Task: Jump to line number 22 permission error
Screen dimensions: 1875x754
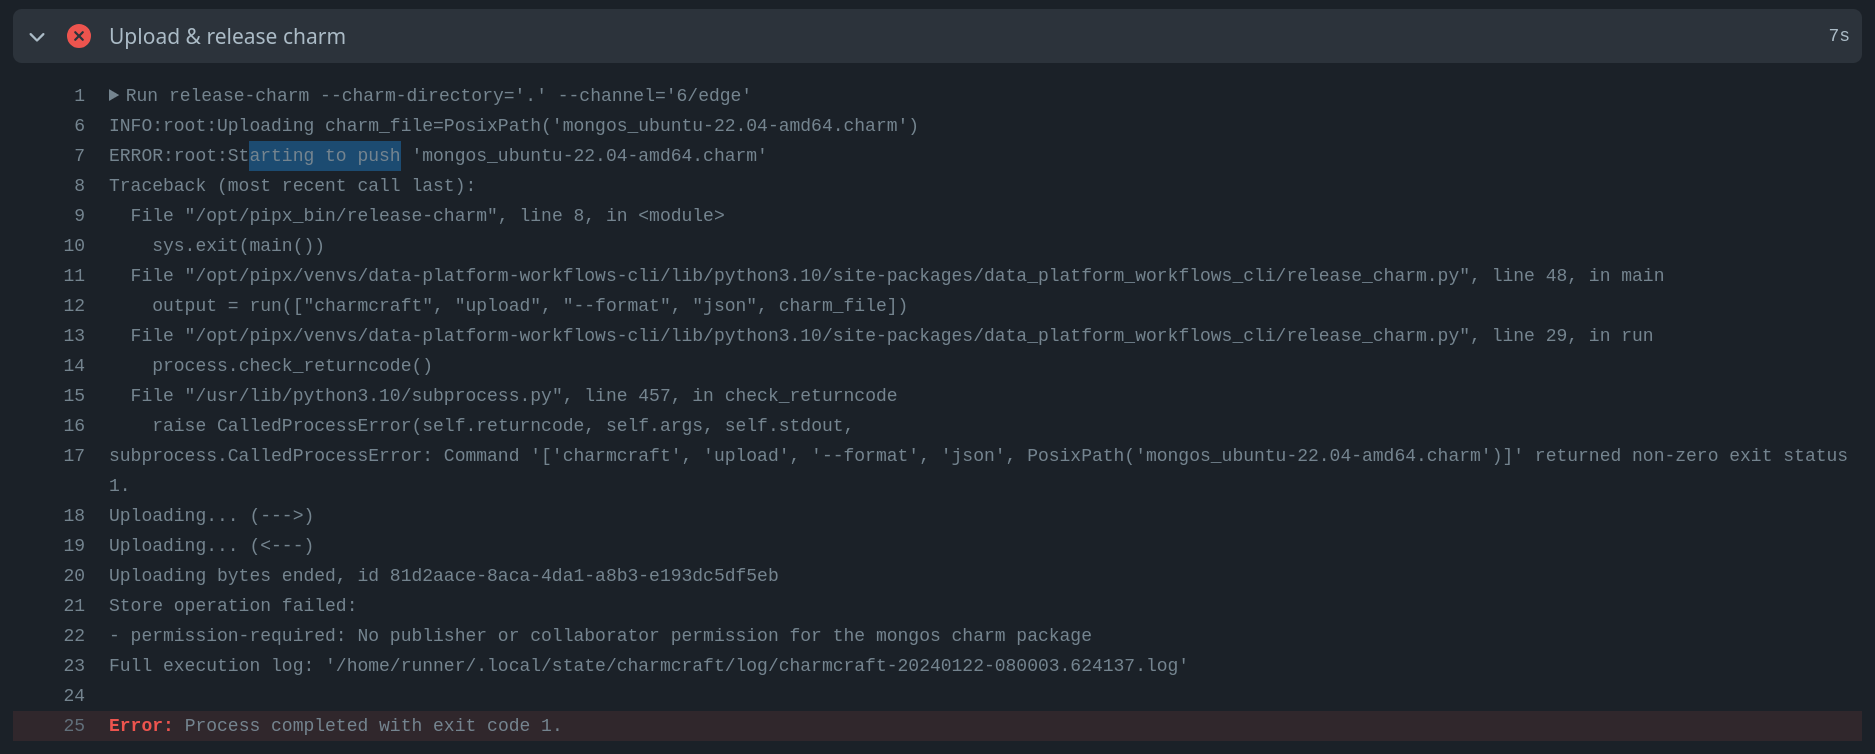Action: coord(74,636)
